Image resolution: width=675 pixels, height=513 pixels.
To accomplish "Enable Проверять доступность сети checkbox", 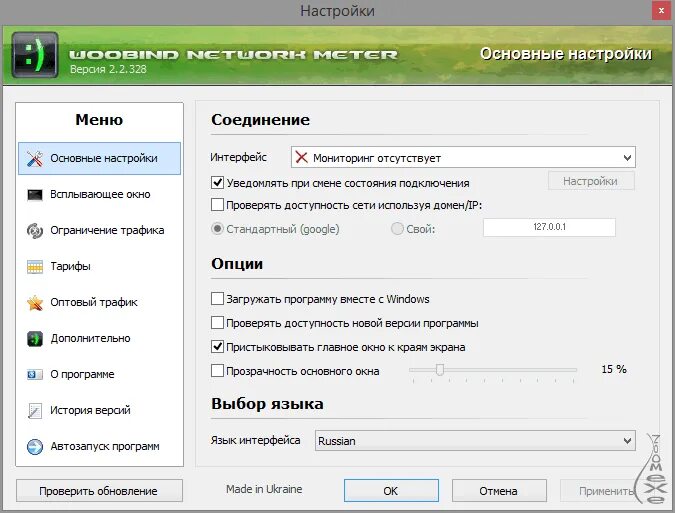I will tap(217, 205).
